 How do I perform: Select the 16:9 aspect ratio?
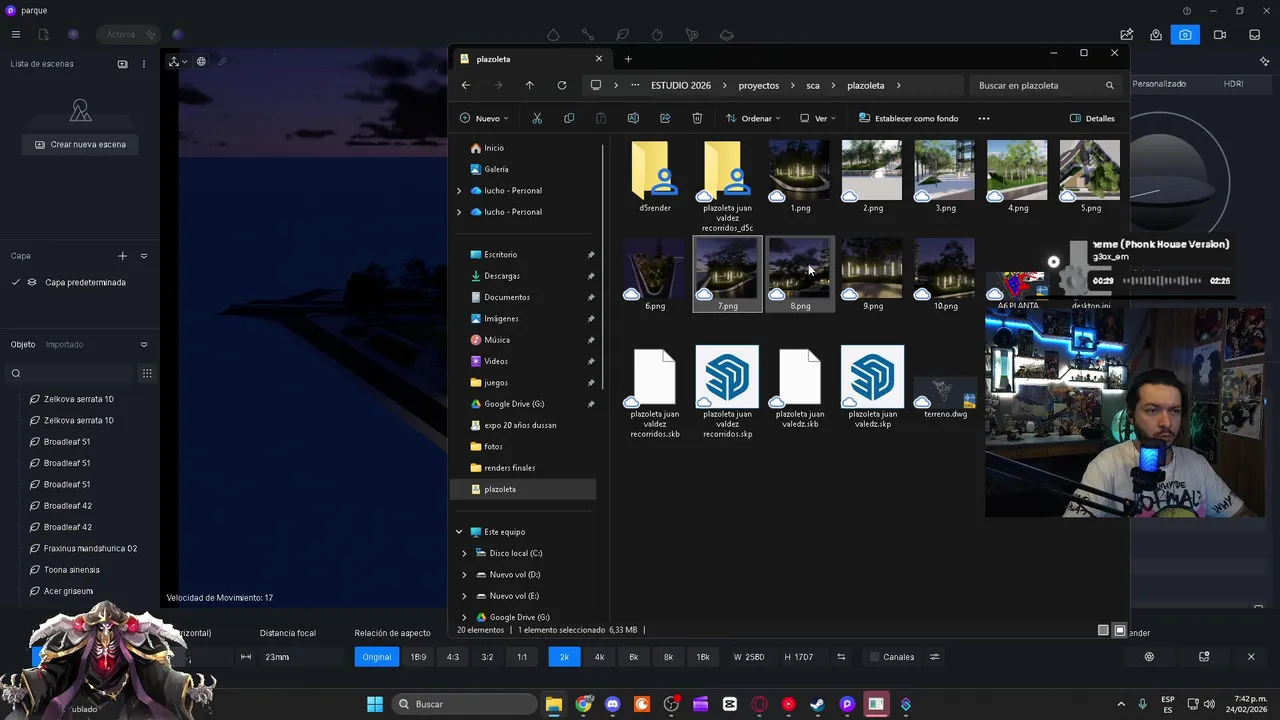418,657
